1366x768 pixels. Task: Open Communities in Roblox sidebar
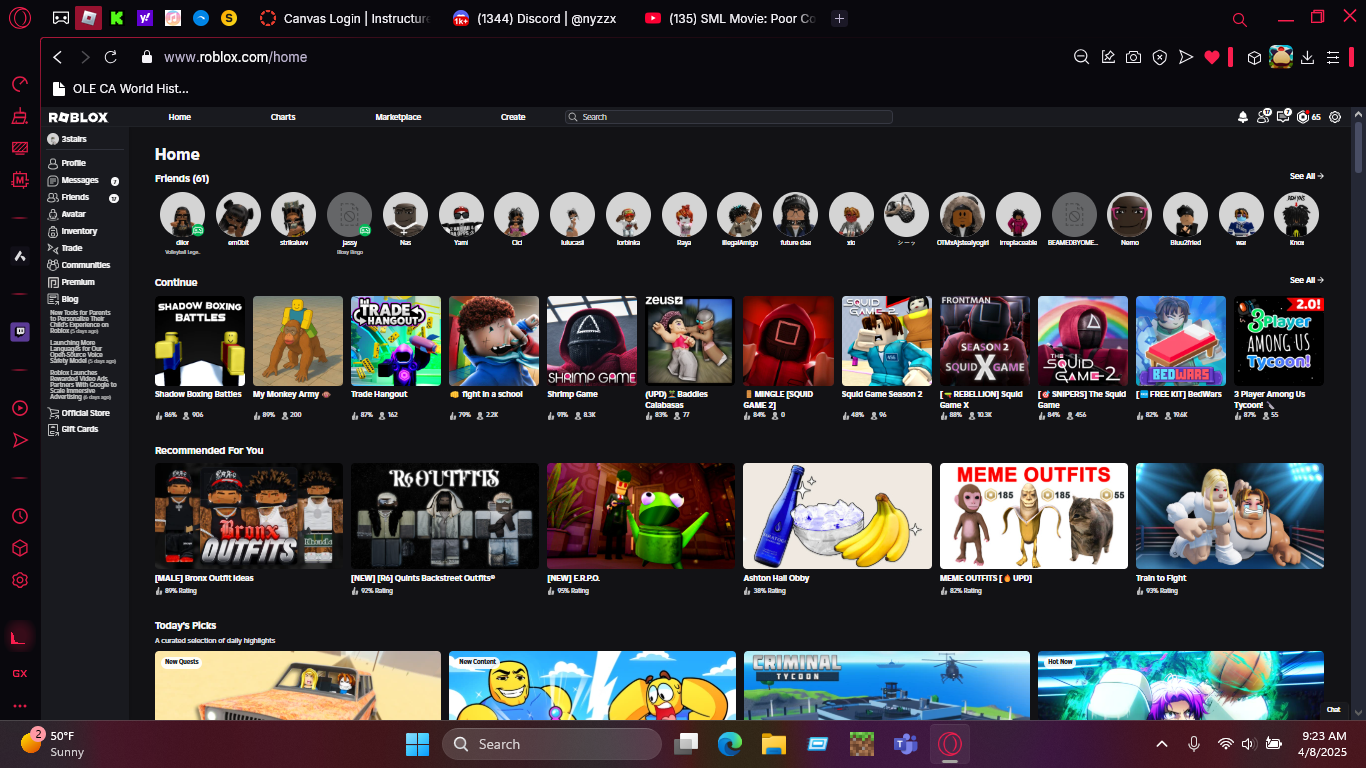tap(84, 265)
